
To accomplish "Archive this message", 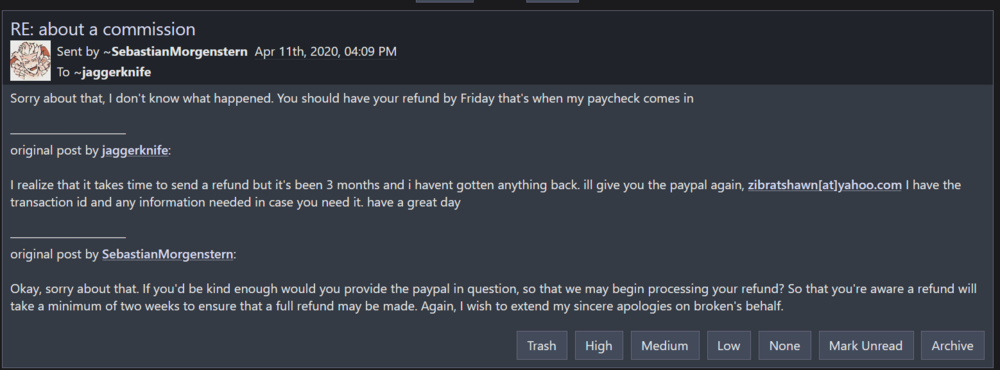I will 953,346.
